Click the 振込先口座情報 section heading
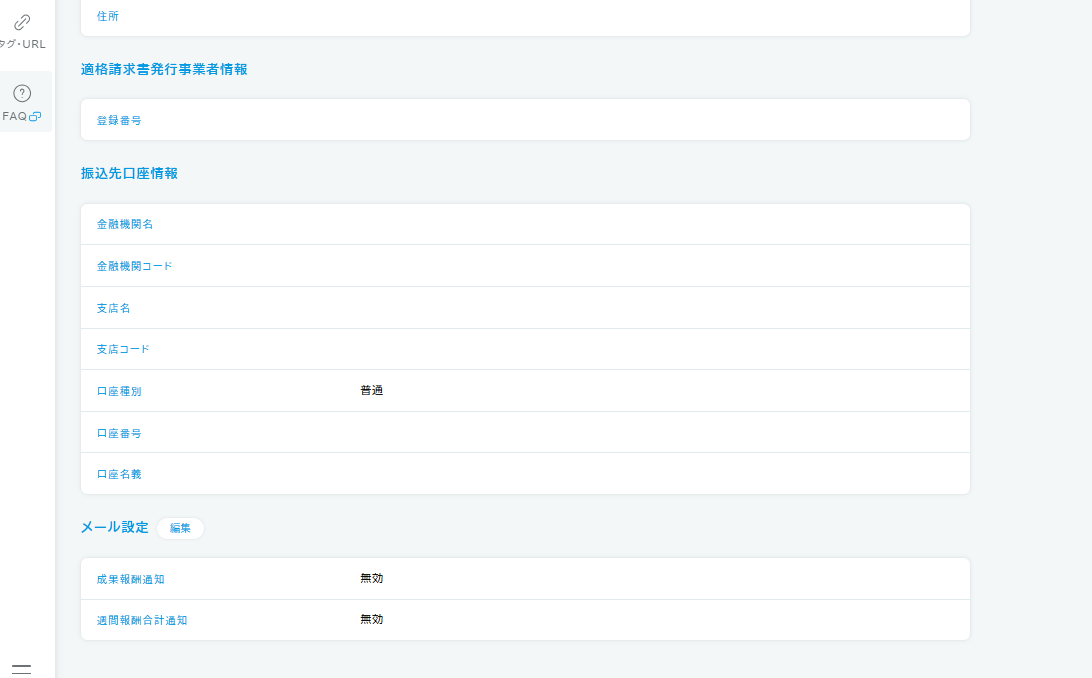This screenshot has width=1092, height=678. (x=129, y=173)
